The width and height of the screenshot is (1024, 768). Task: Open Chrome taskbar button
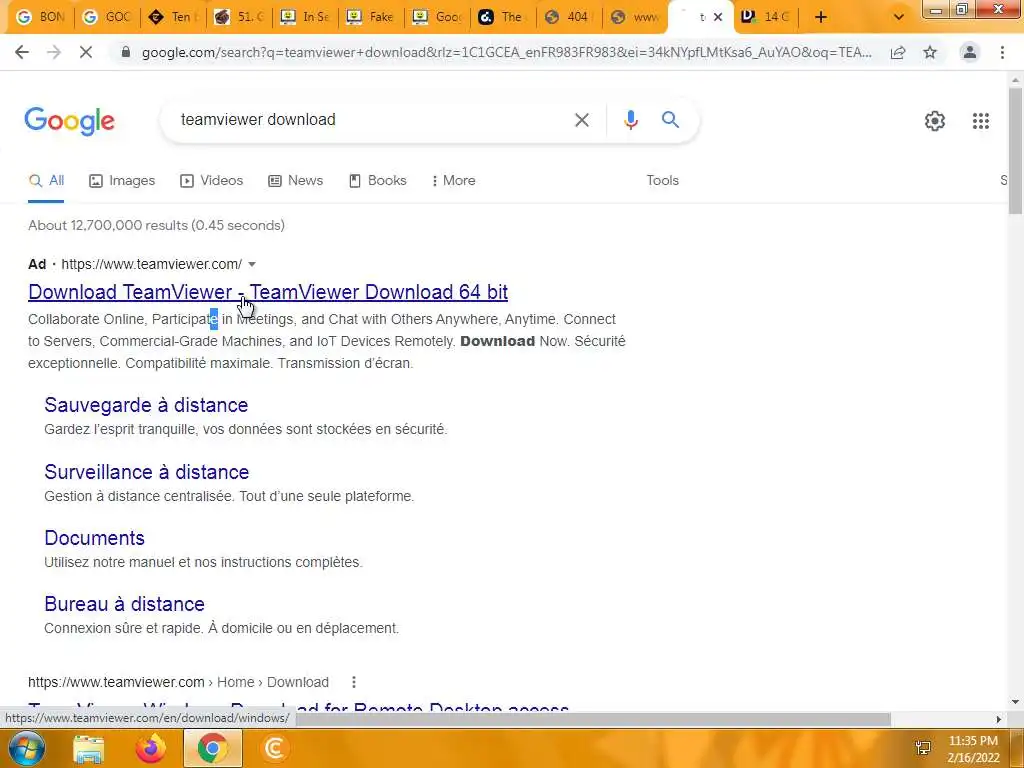tap(212, 748)
